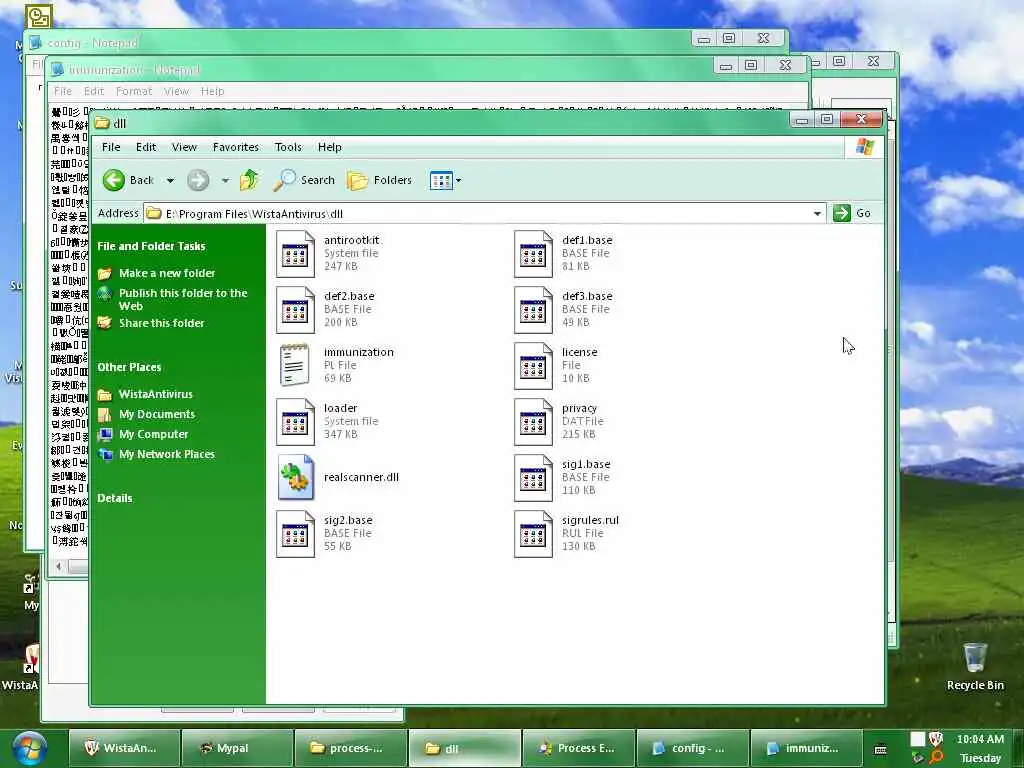Screen dimensions: 1024x768
Task: Switch to config Notepad taskbar button
Action: tap(692, 748)
